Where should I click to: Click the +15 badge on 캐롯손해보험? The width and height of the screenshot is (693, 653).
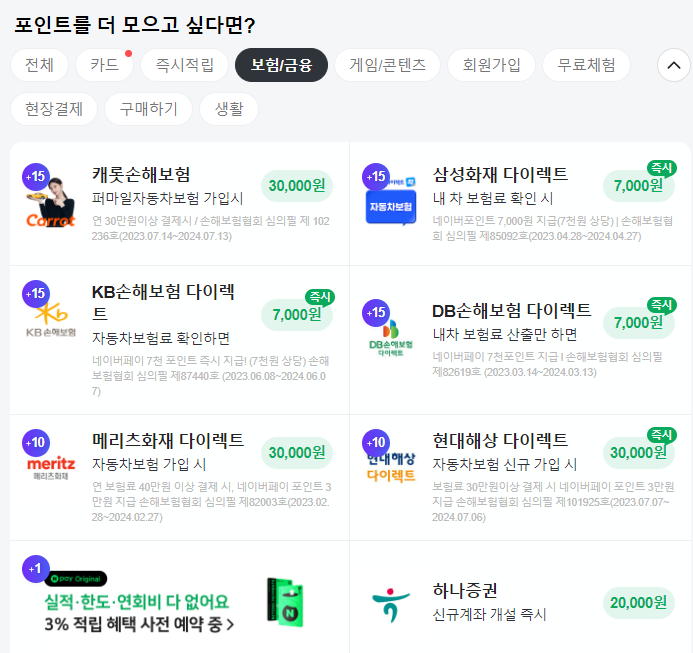[x=36, y=177]
